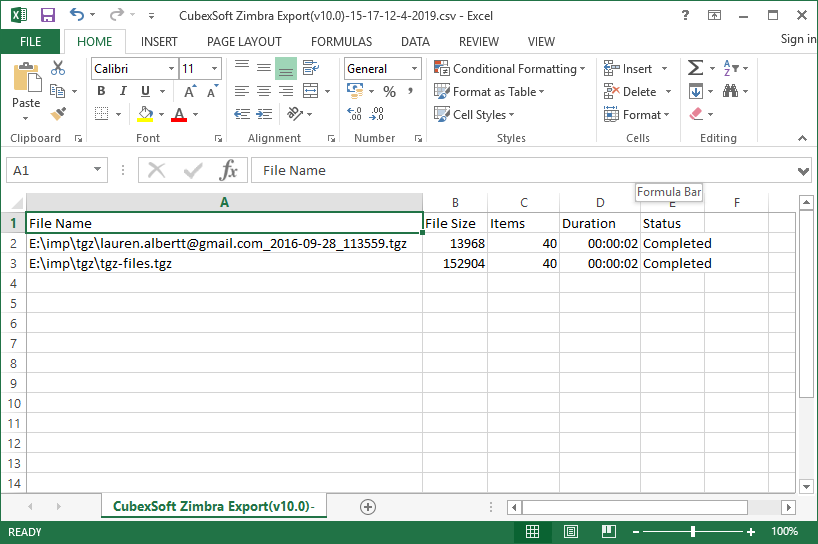
Task: Open the FORMULAS ribbon tab
Action: (341, 41)
